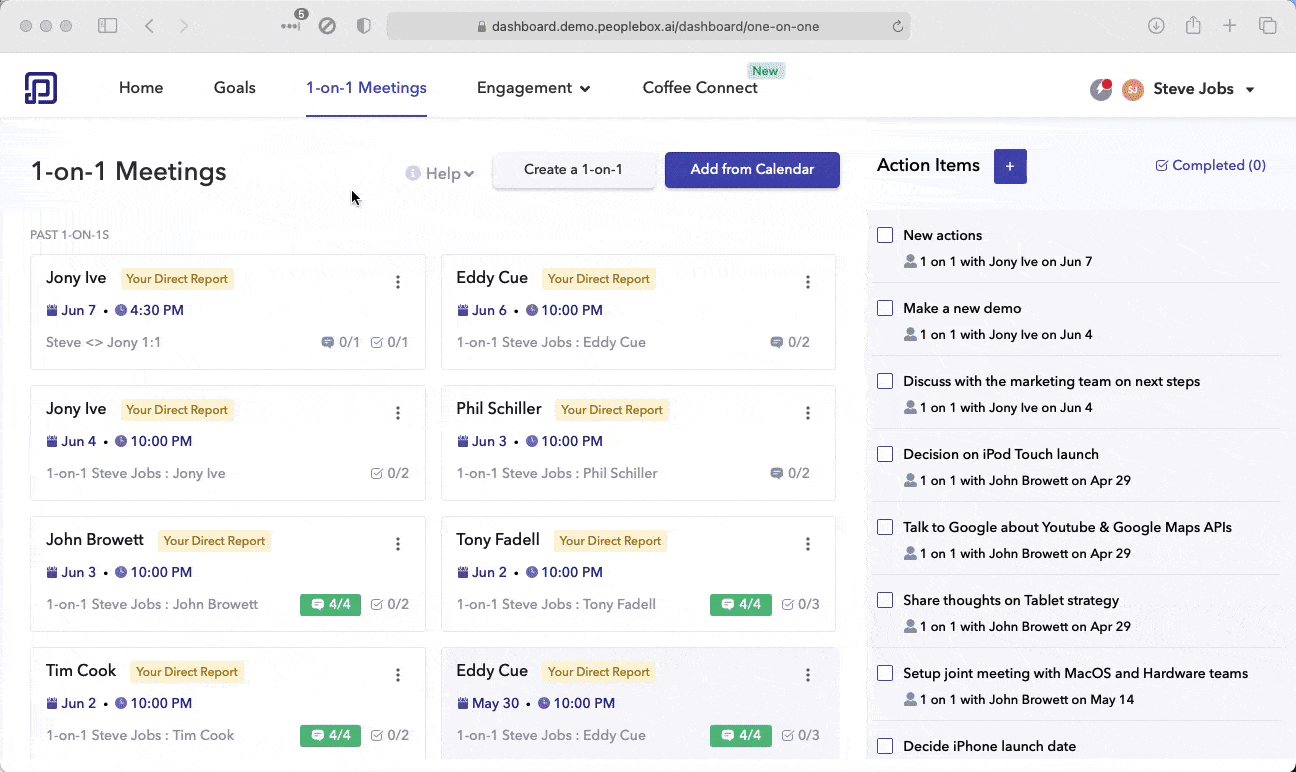Image resolution: width=1296 pixels, height=772 pixels.
Task: Check 'Decision on iPod Touch launch' item
Action: 885,454
